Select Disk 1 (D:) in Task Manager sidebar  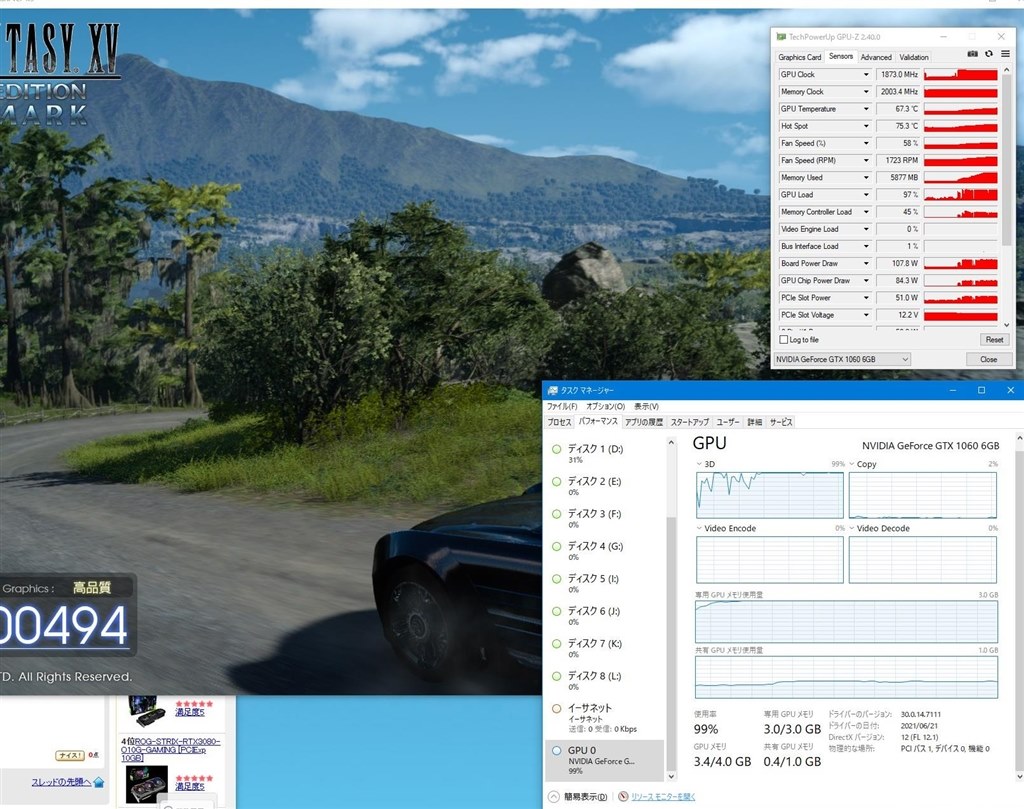605,453
